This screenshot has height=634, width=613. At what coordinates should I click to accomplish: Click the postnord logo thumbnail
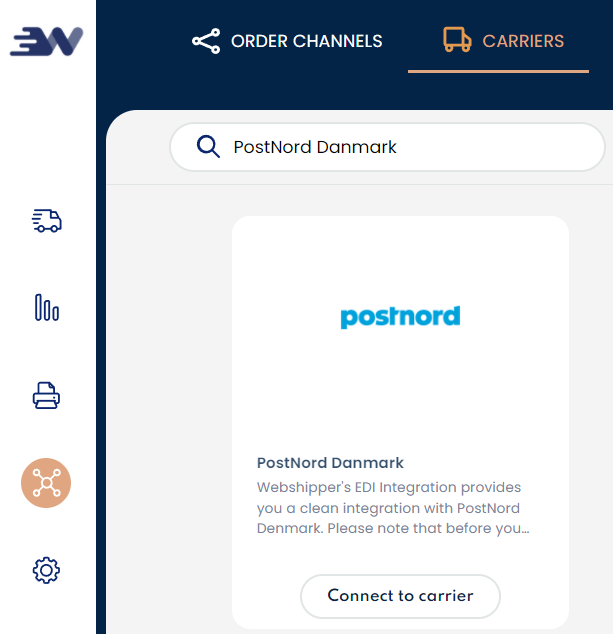pos(400,317)
